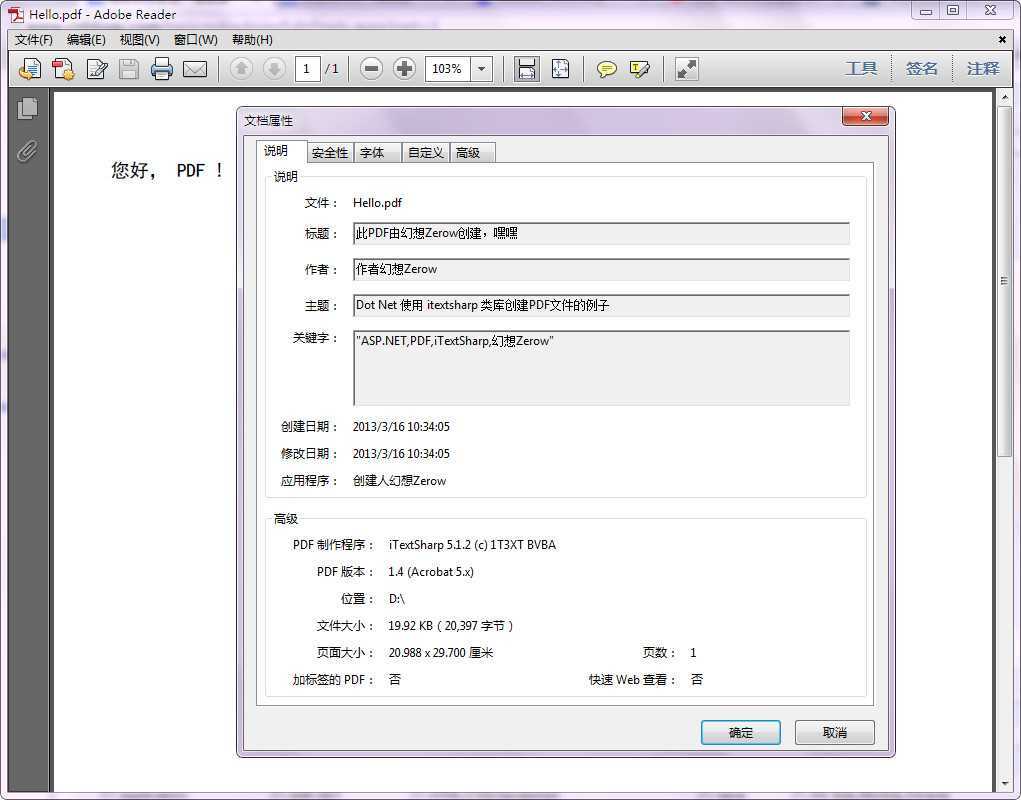Screen dimensions: 1021x800
Task: Open the page thumbnails panel
Action: [x=27, y=109]
